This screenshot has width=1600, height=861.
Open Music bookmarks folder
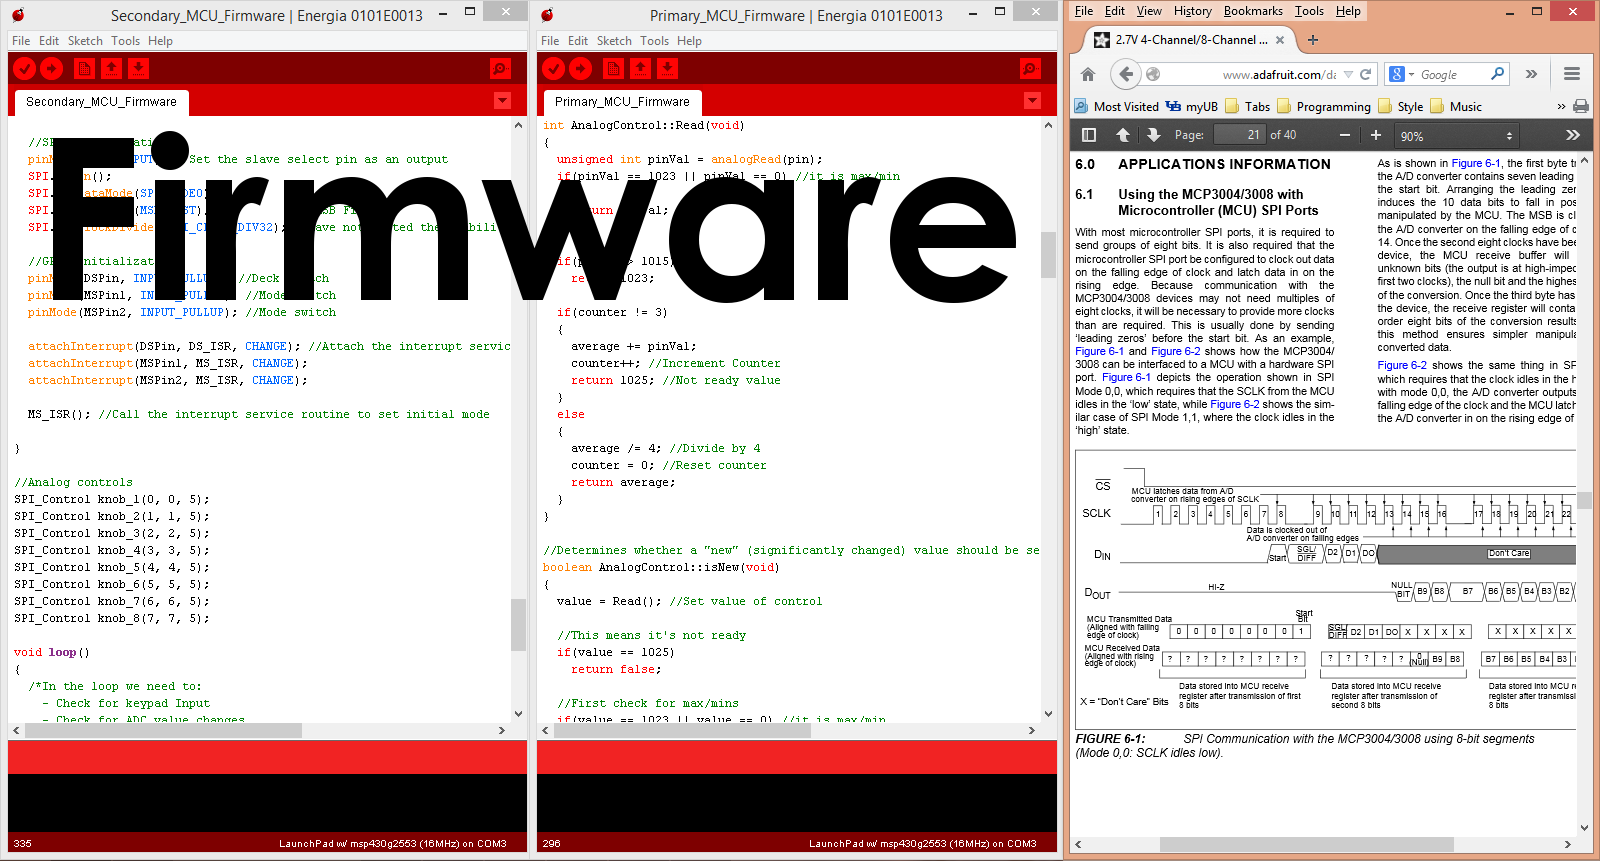click(1455, 106)
